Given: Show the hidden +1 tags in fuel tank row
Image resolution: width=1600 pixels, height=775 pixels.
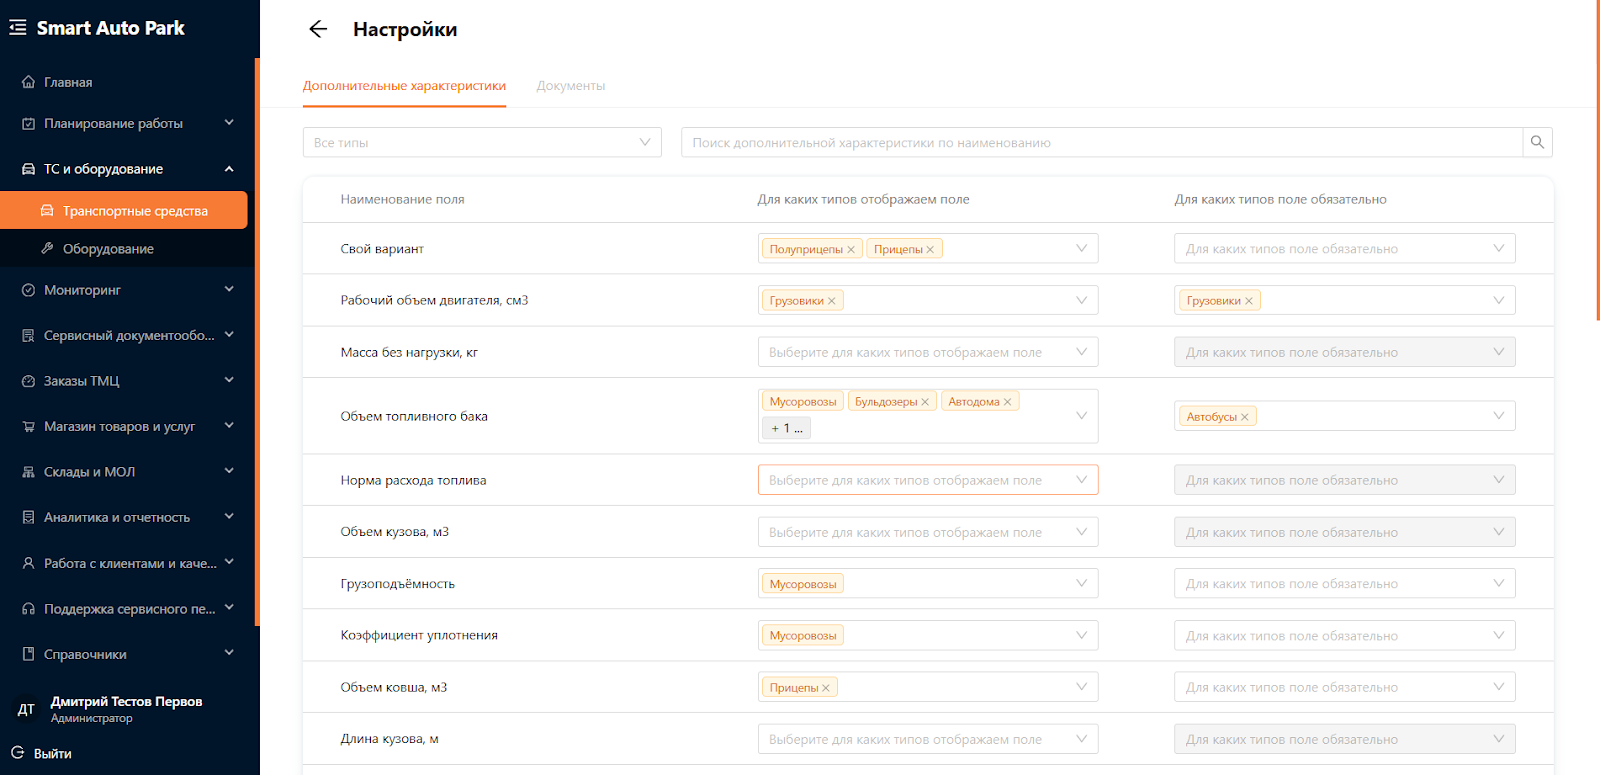Looking at the screenshot, I should coord(786,428).
